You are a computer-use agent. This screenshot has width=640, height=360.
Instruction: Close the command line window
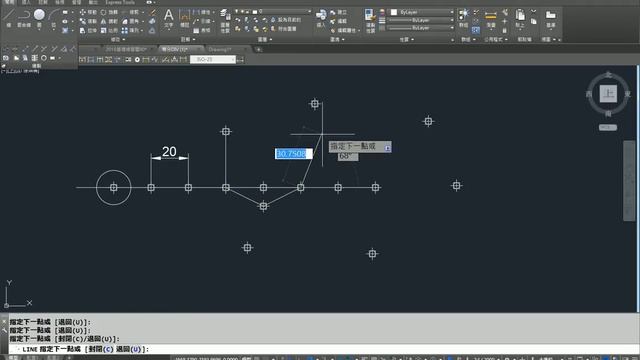[x=4, y=321]
